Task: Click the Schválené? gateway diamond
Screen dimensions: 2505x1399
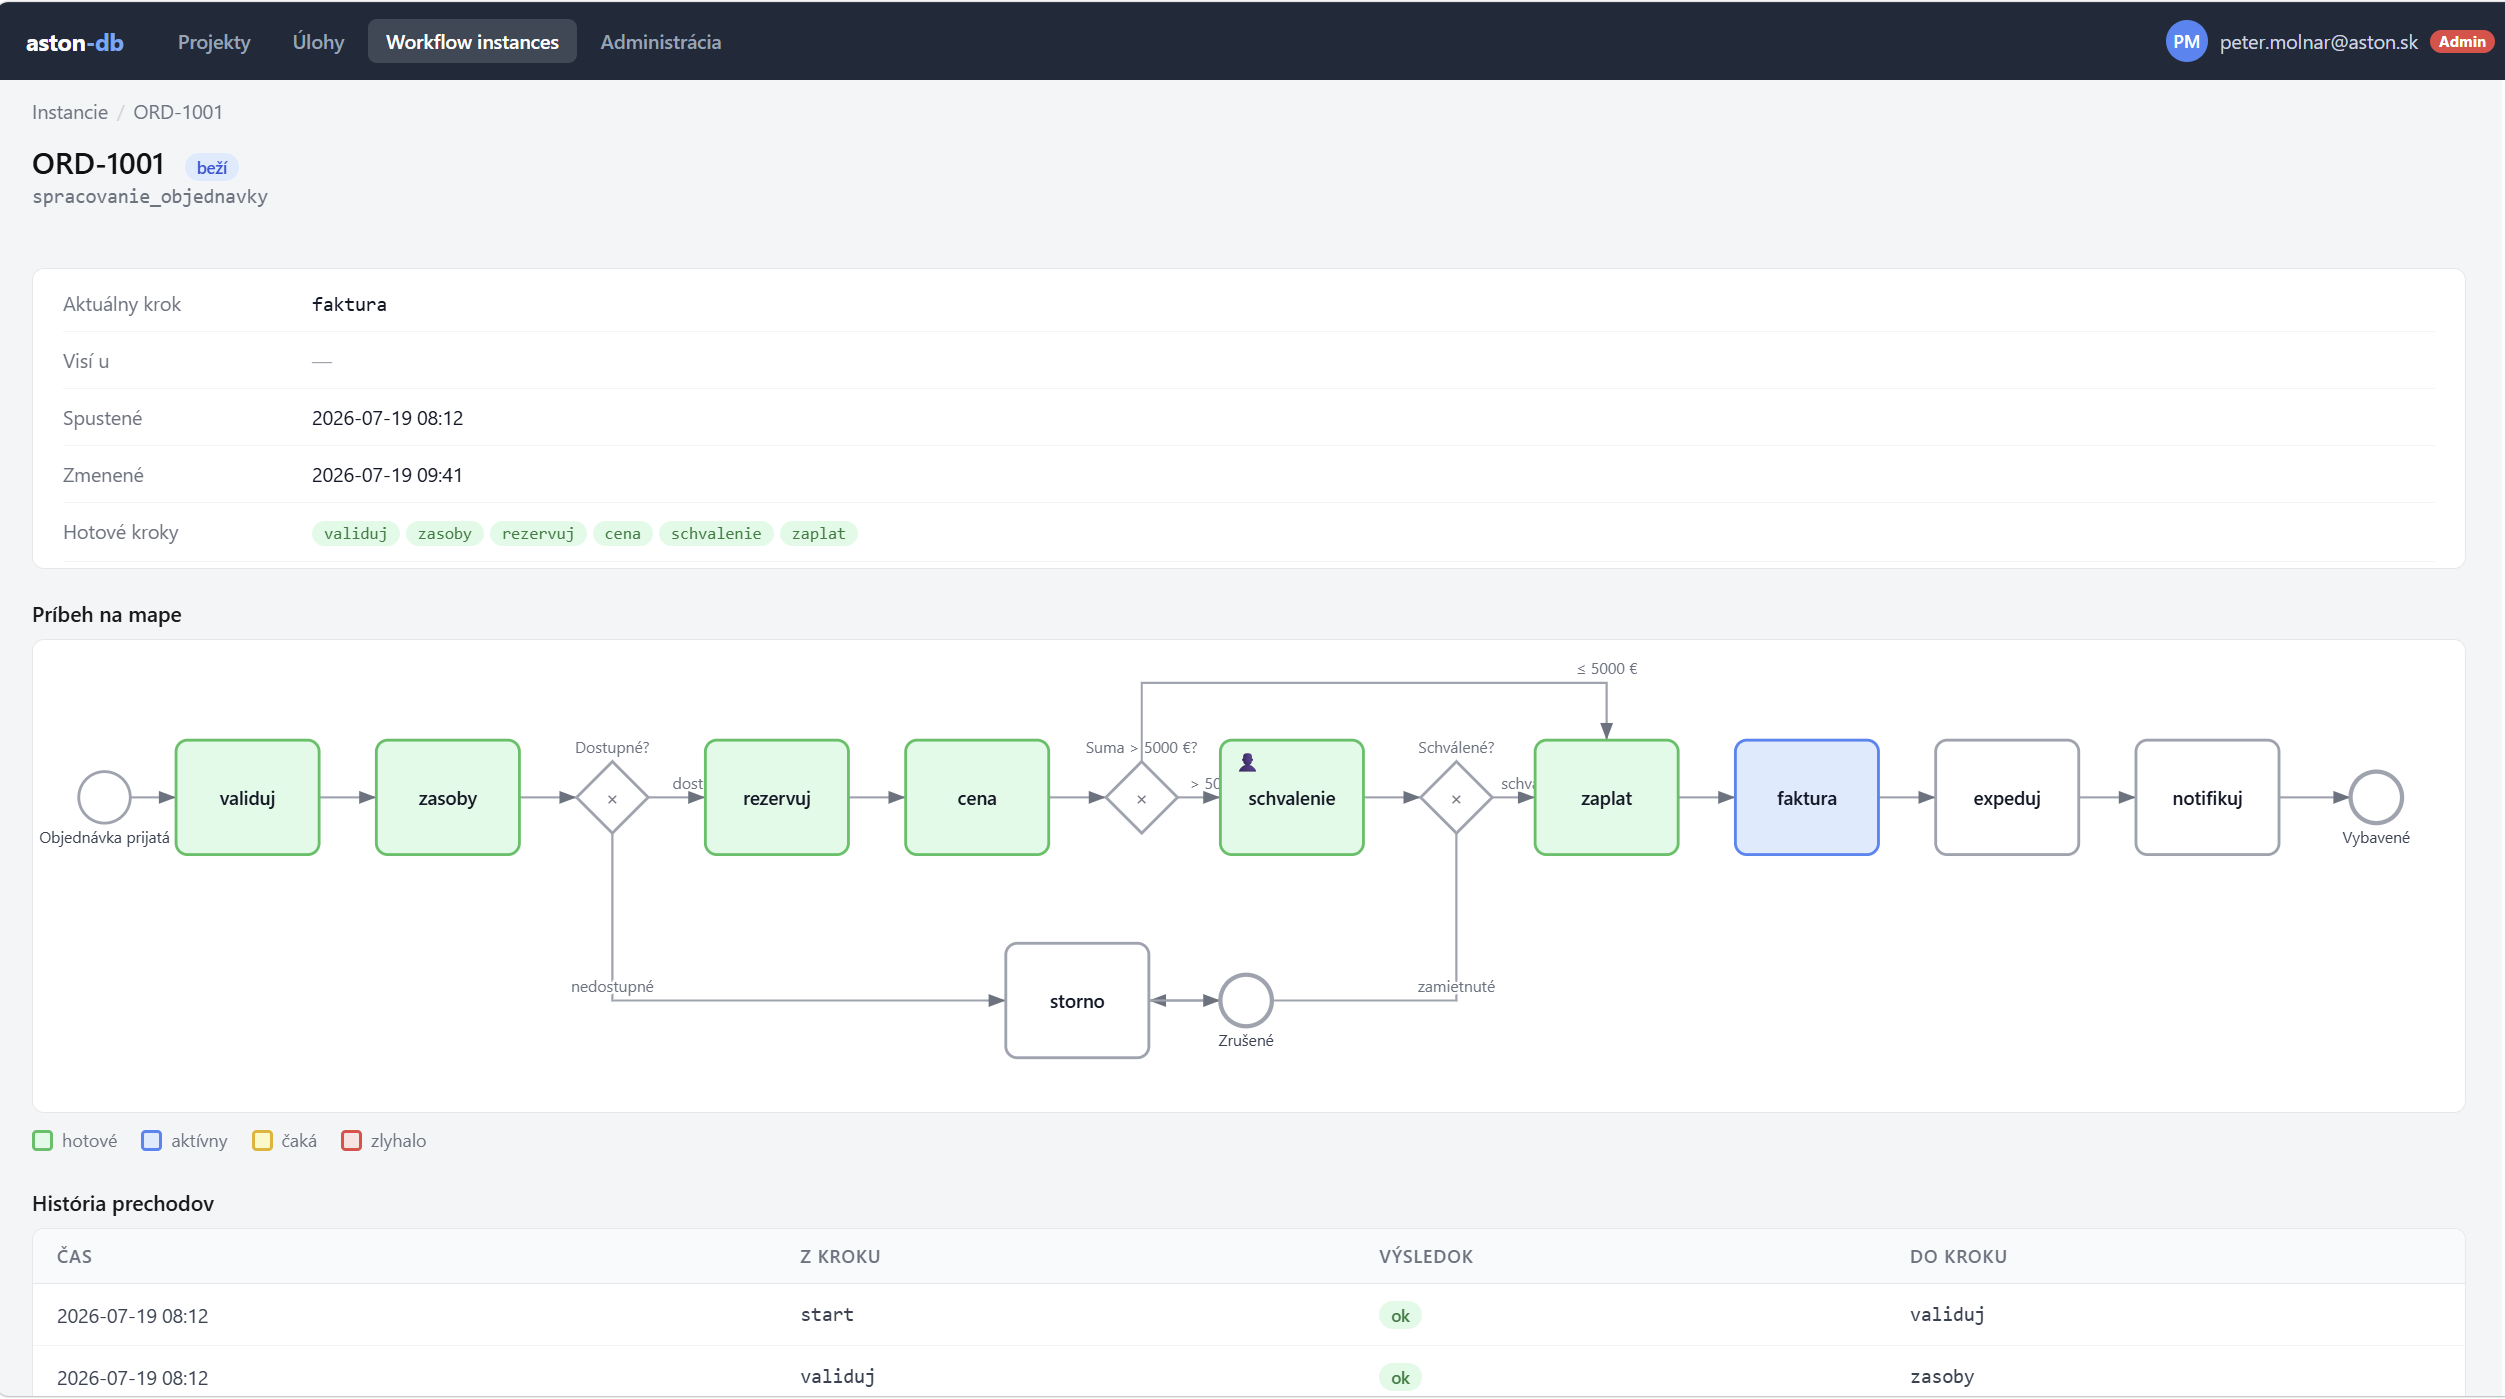Action: point(1456,798)
